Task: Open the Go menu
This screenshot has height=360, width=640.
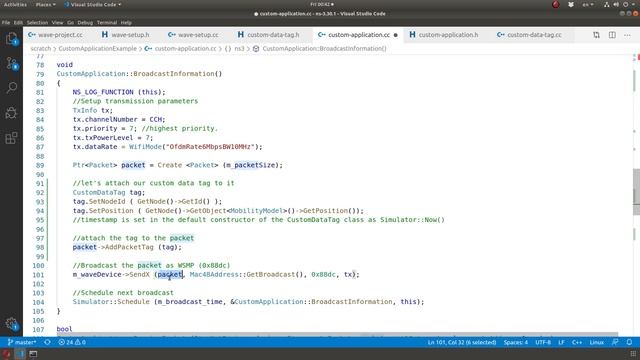Action: pyautogui.click(x=71, y=22)
